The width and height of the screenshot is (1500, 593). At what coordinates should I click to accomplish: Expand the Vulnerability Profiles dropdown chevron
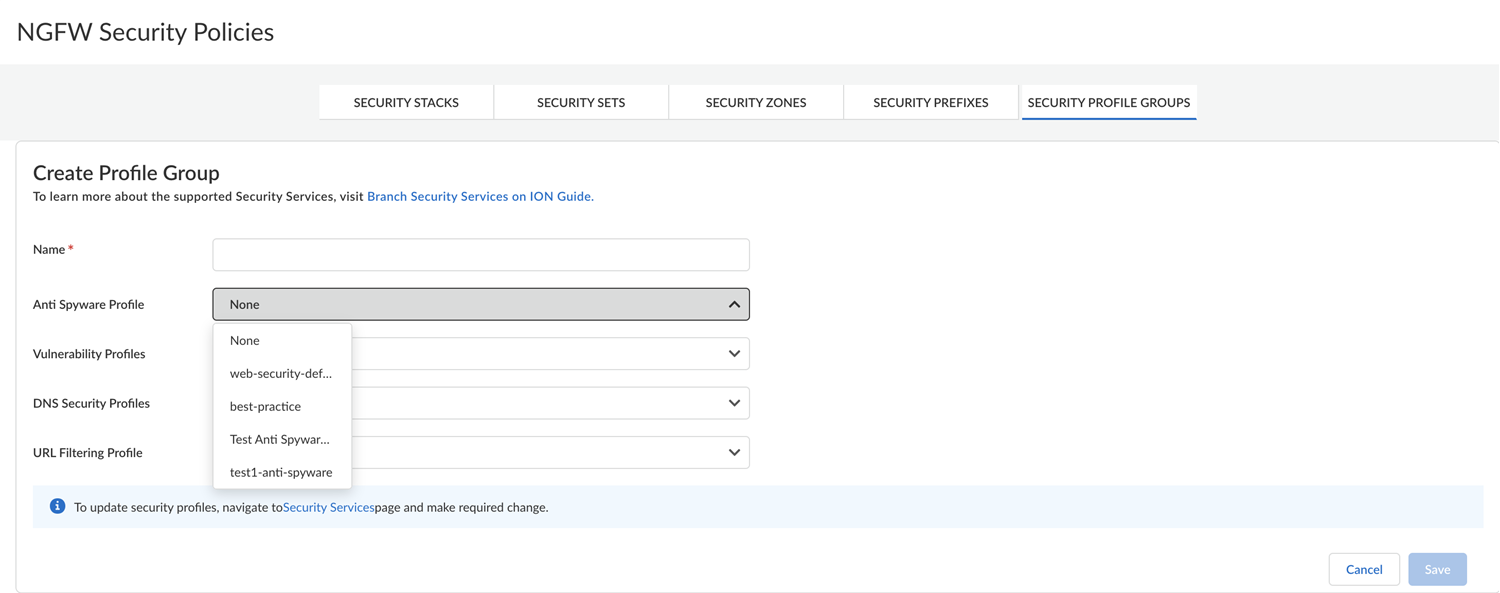pyautogui.click(x=734, y=353)
